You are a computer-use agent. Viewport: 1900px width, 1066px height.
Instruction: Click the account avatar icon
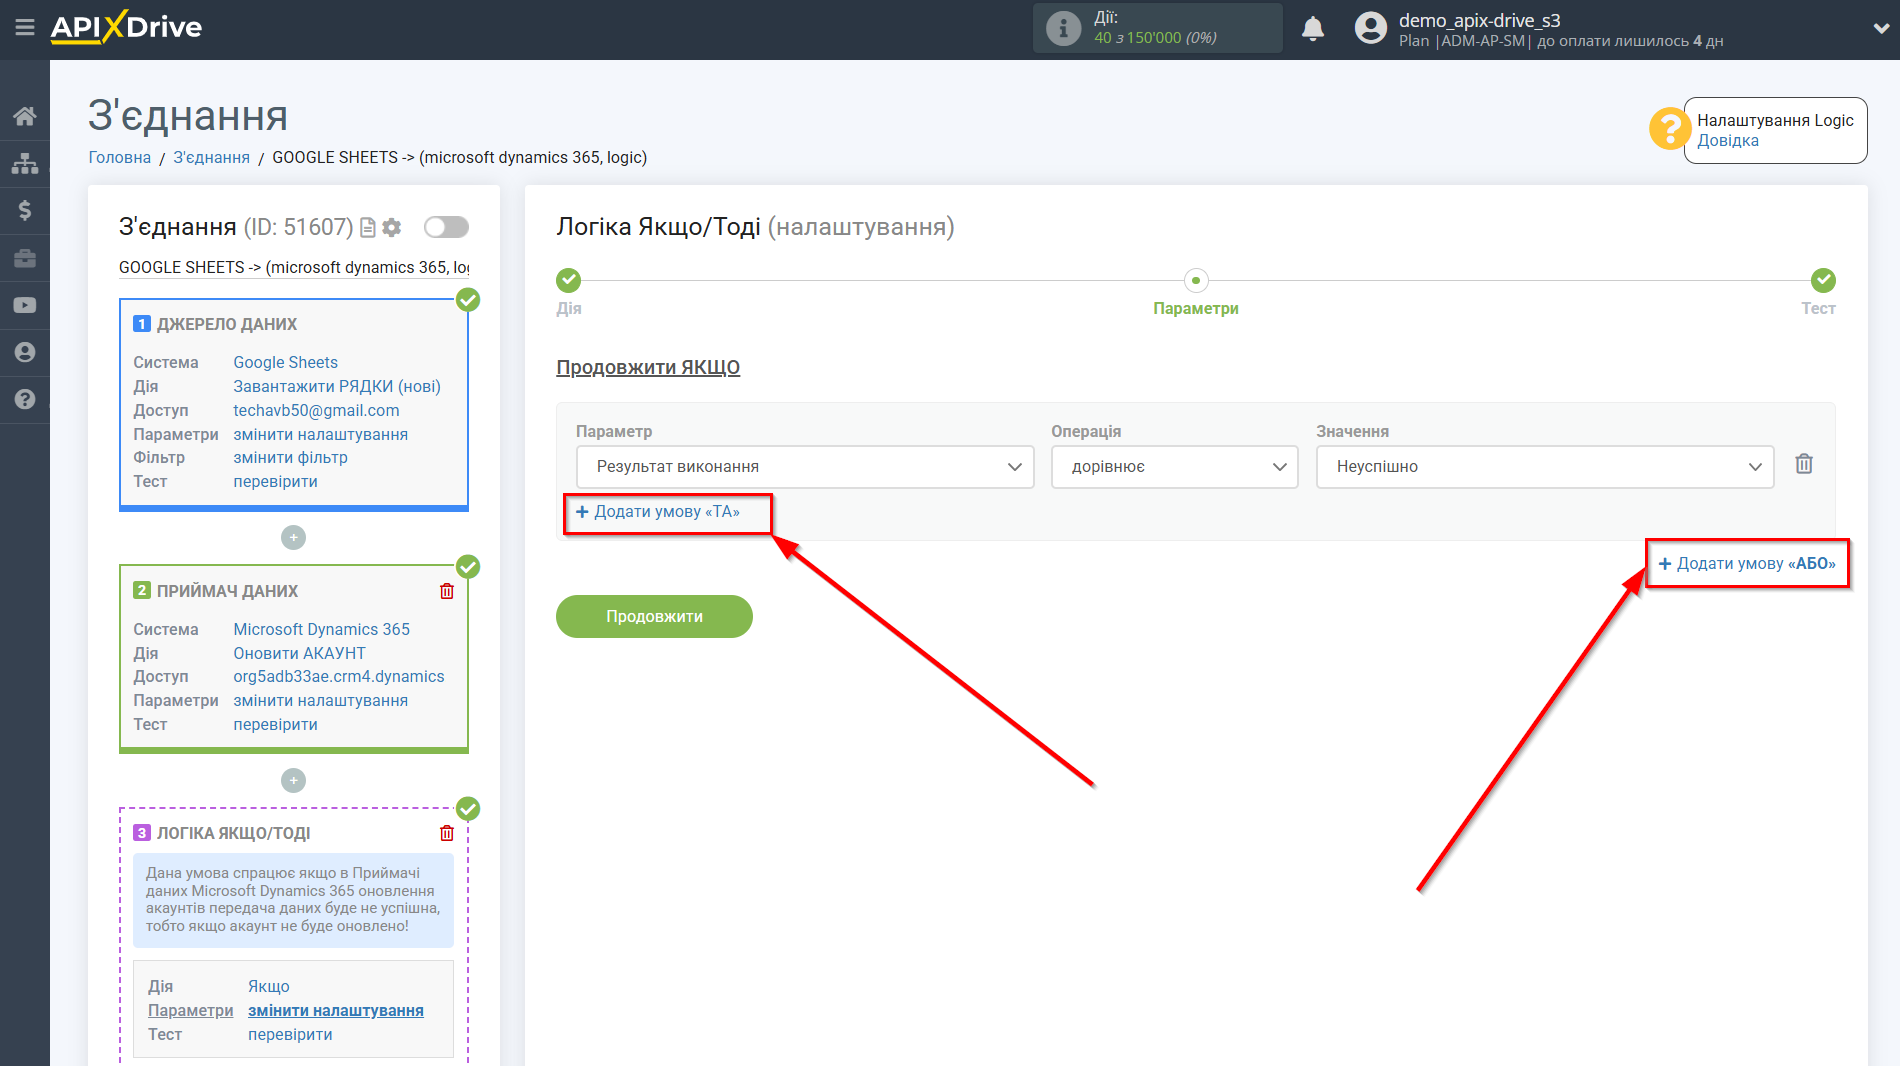coord(1371,28)
